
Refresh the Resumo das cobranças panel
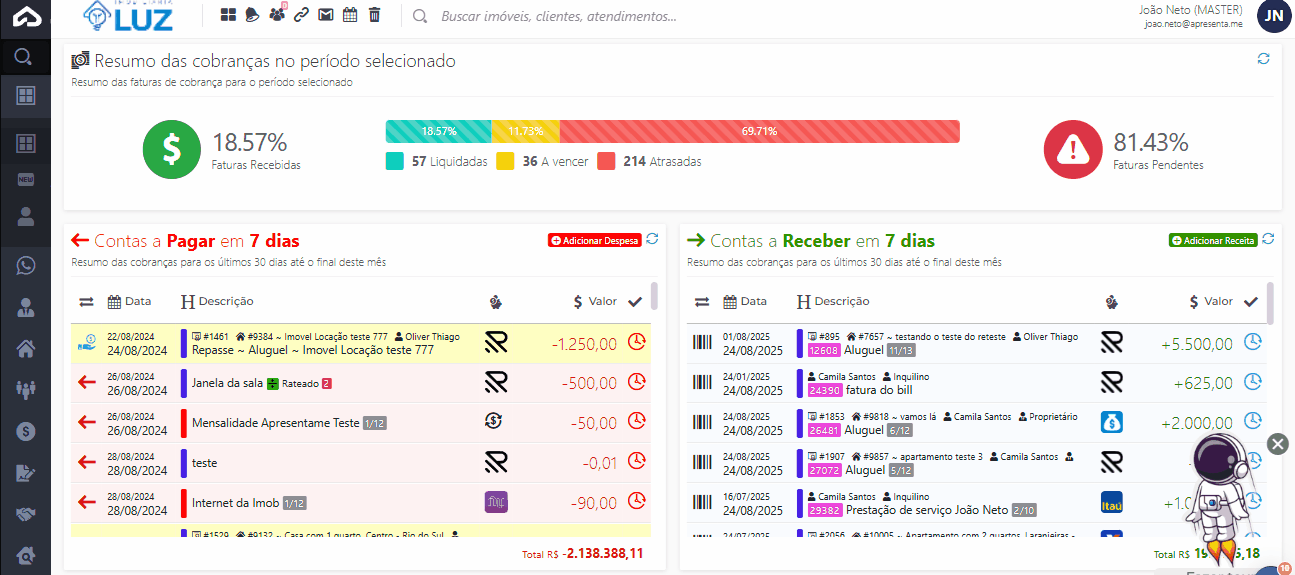[1263, 59]
